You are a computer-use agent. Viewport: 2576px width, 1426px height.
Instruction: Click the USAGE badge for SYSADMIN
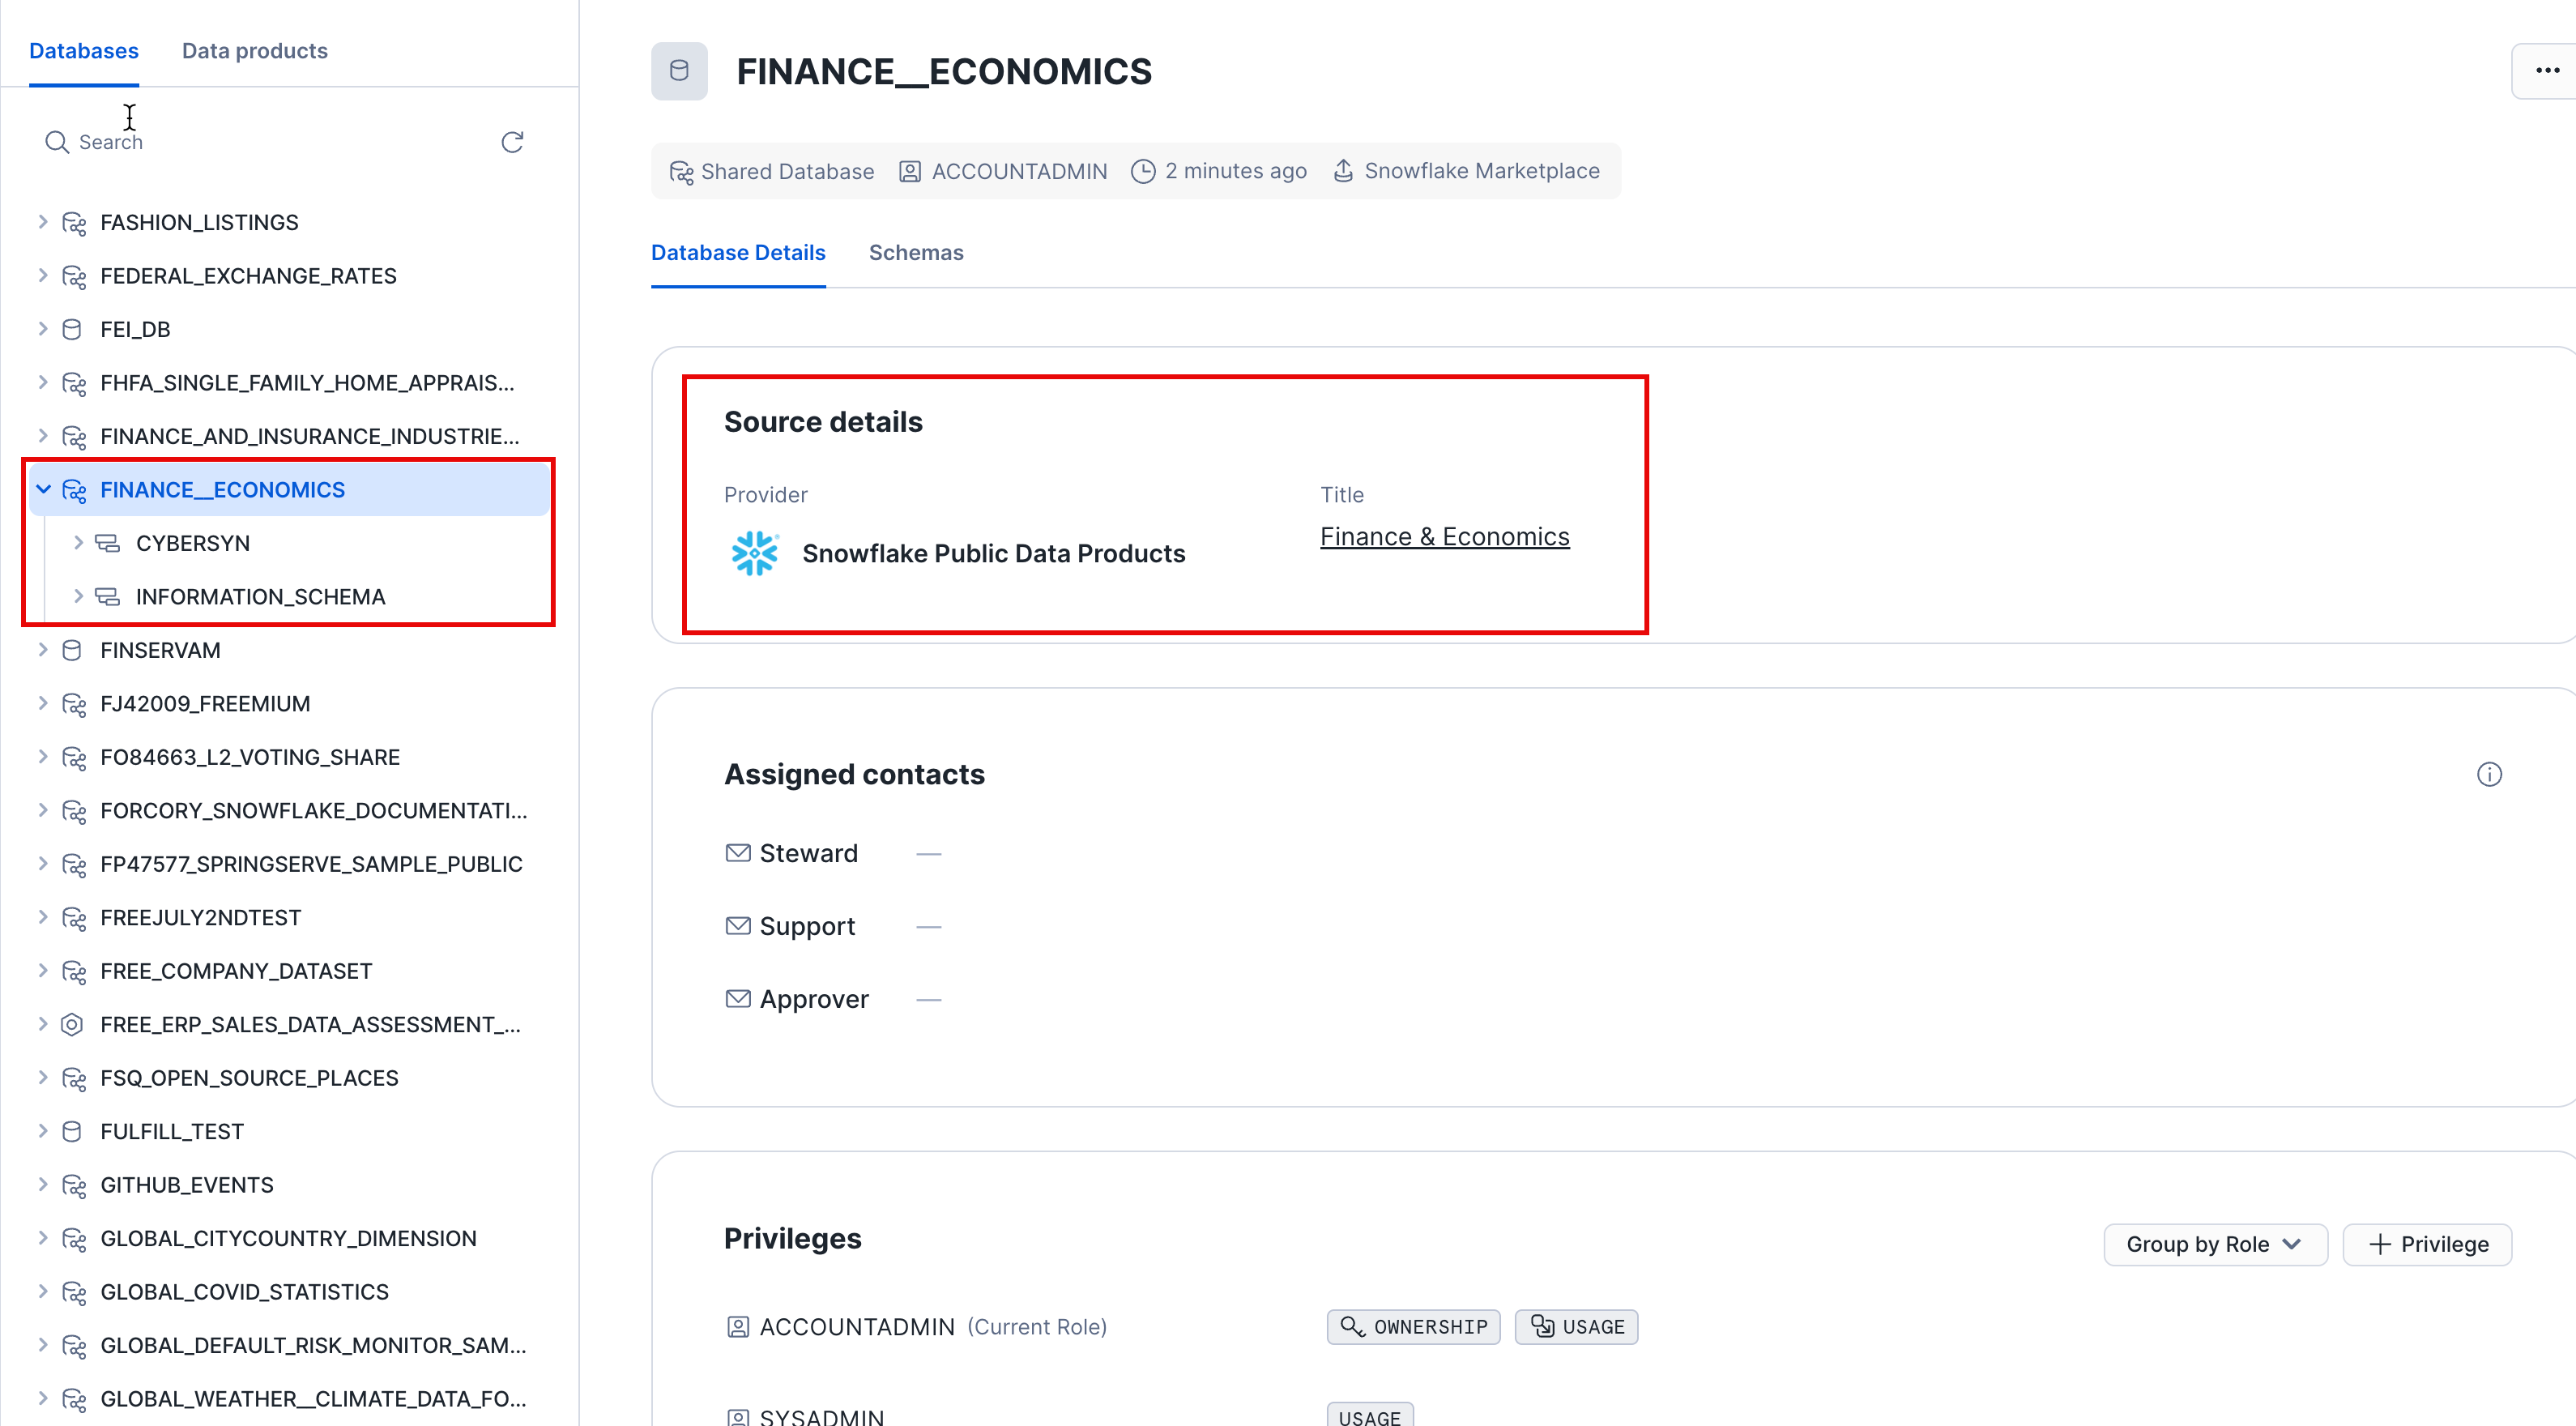point(1370,1415)
